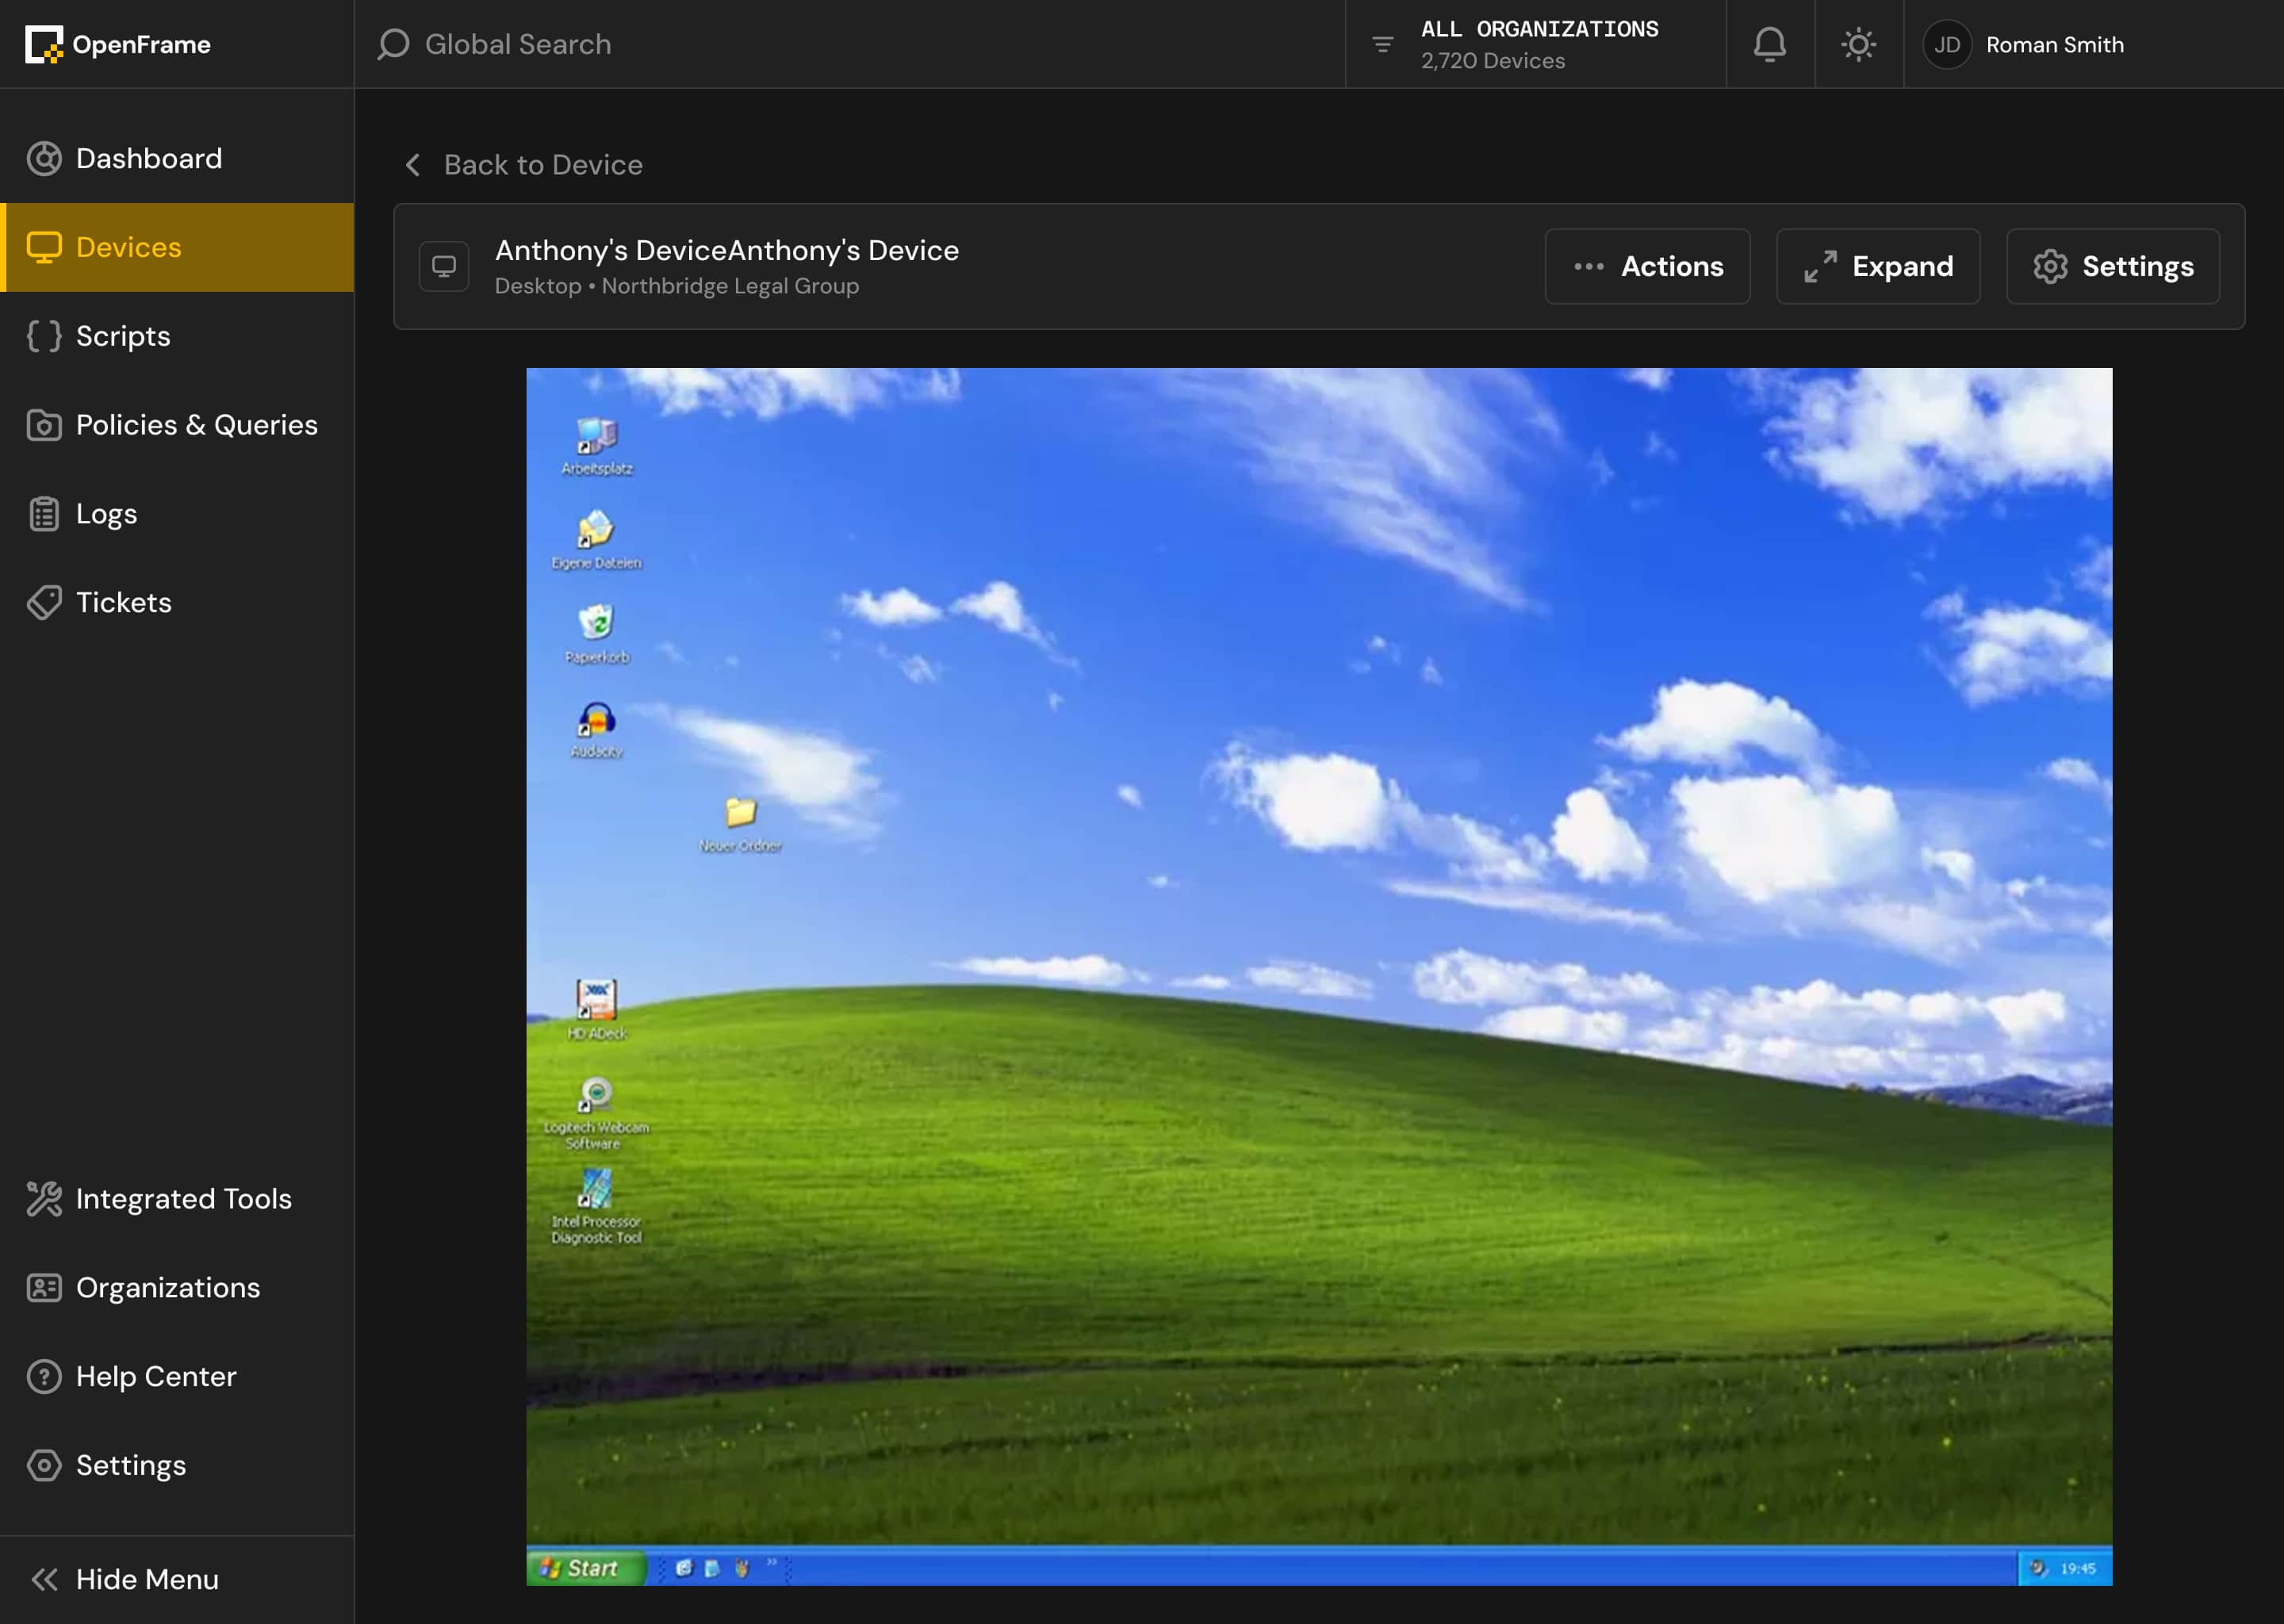Click third quick launch icon in taskbar

(741, 1568)
